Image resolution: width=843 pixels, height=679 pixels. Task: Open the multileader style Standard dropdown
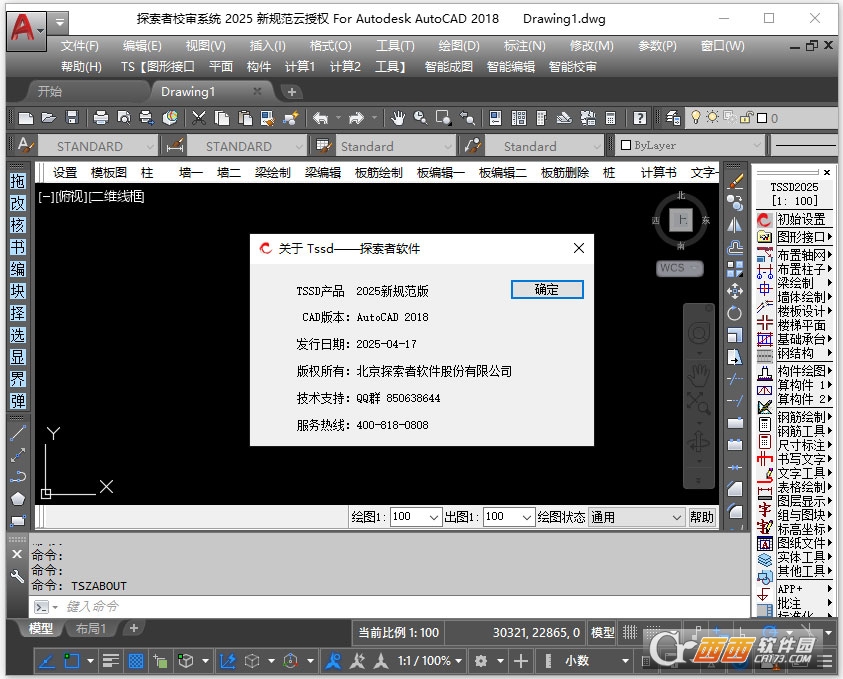[x=545, y=146]
